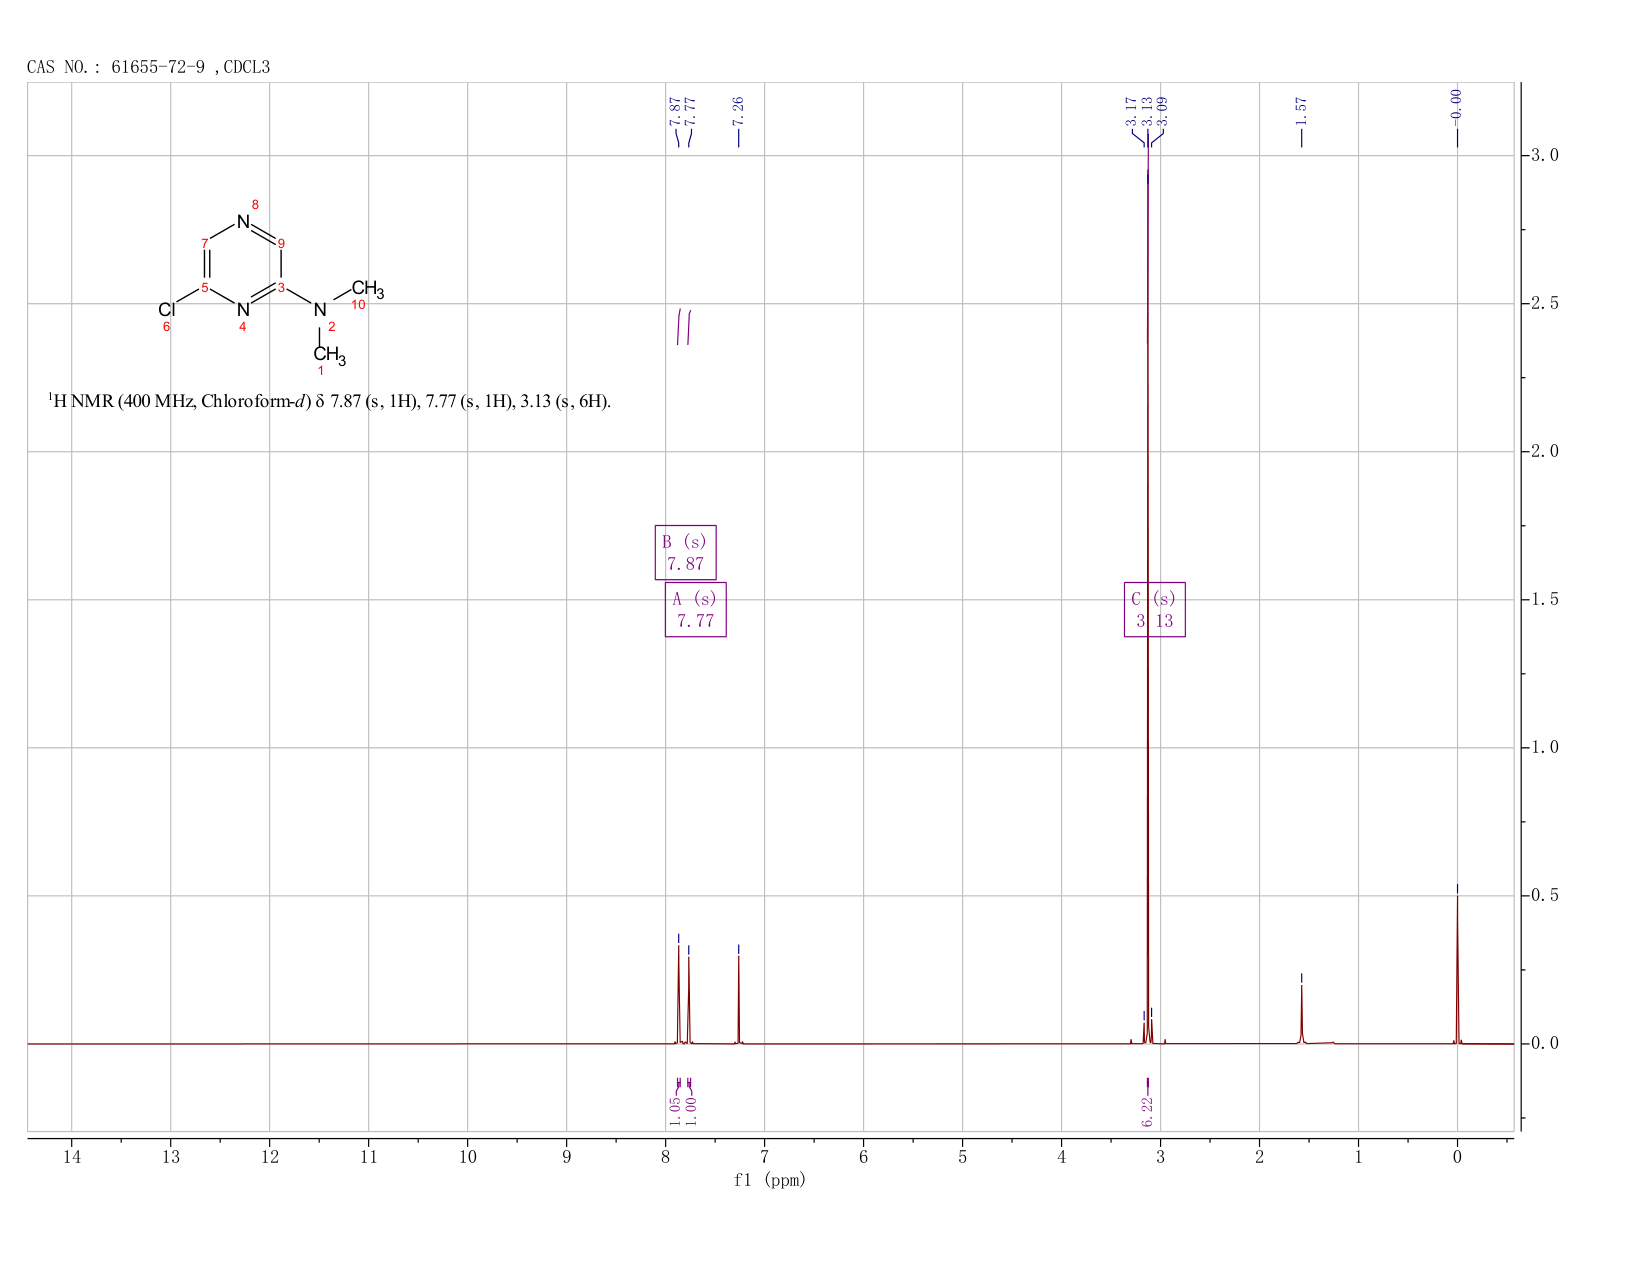Click the amine nitrogen numbered 2 in the structure

[320, 310]
